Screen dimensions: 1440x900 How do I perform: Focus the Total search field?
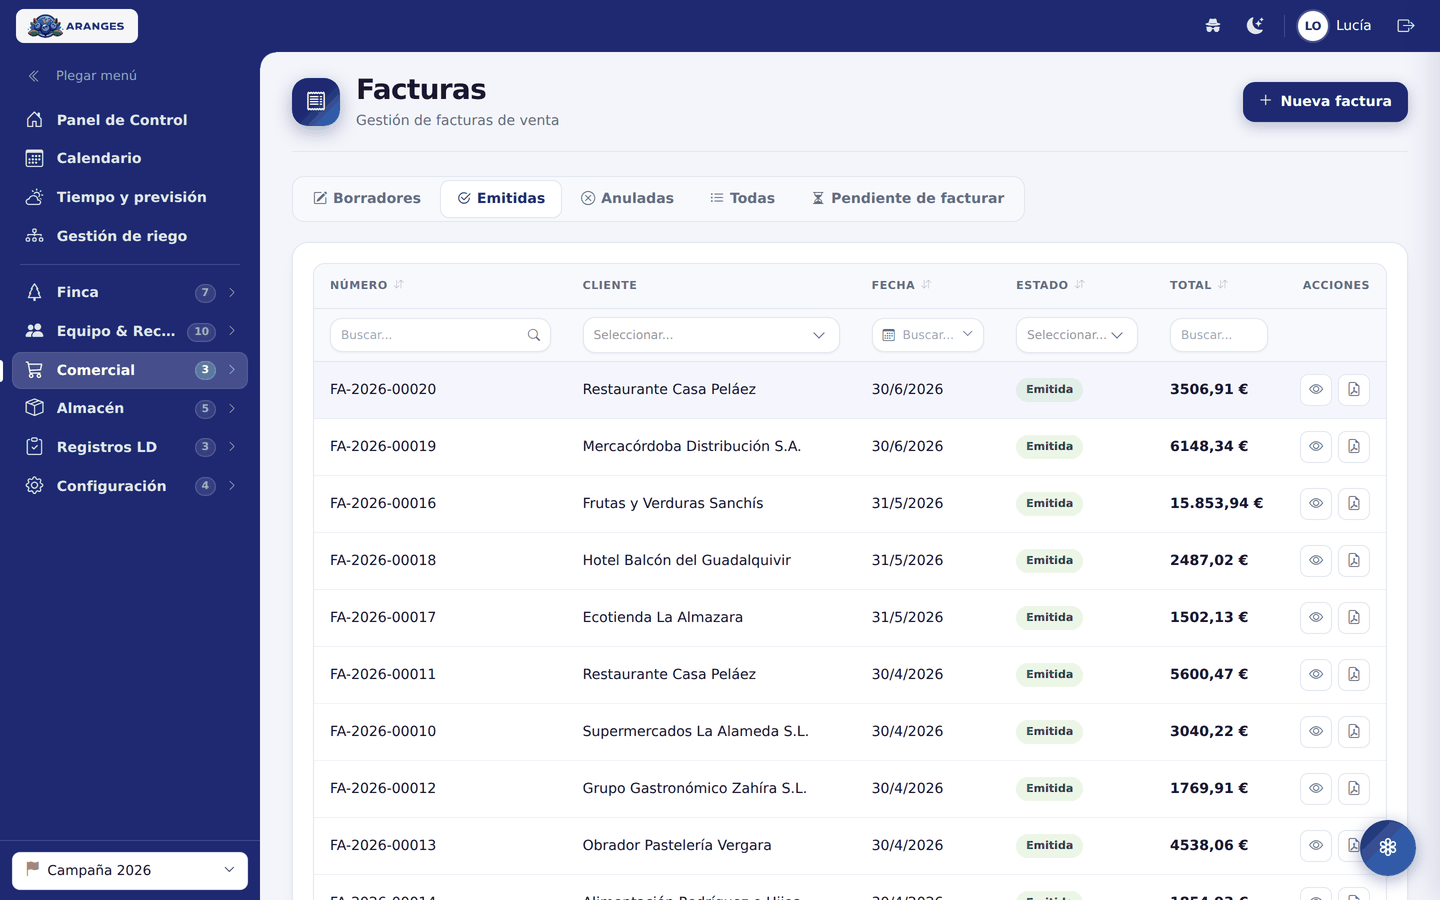click(1219, 335)
